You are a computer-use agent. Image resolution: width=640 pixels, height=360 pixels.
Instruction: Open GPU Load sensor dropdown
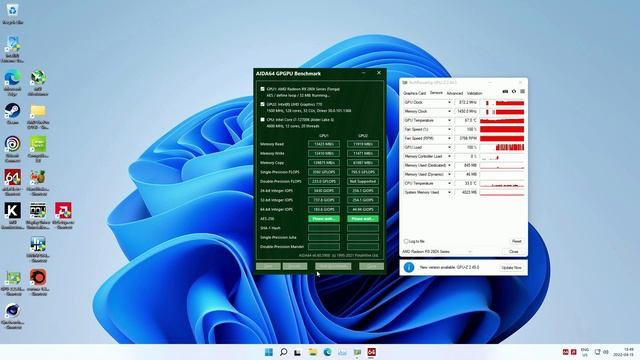pos(449,147)
